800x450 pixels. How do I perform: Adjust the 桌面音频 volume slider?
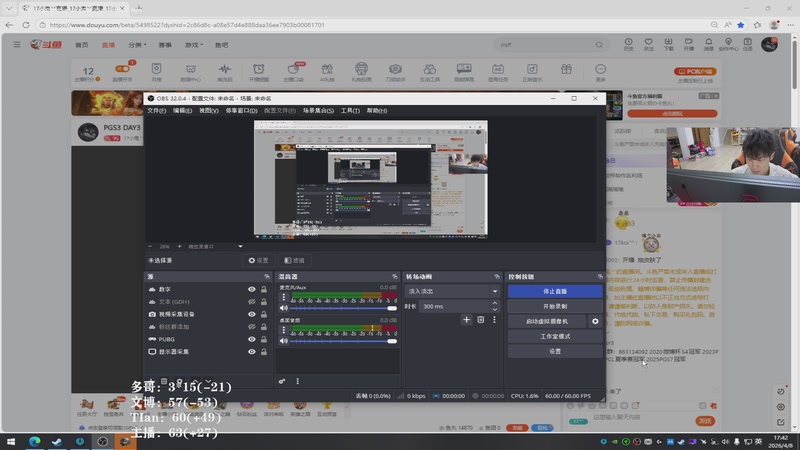(343, 341)
